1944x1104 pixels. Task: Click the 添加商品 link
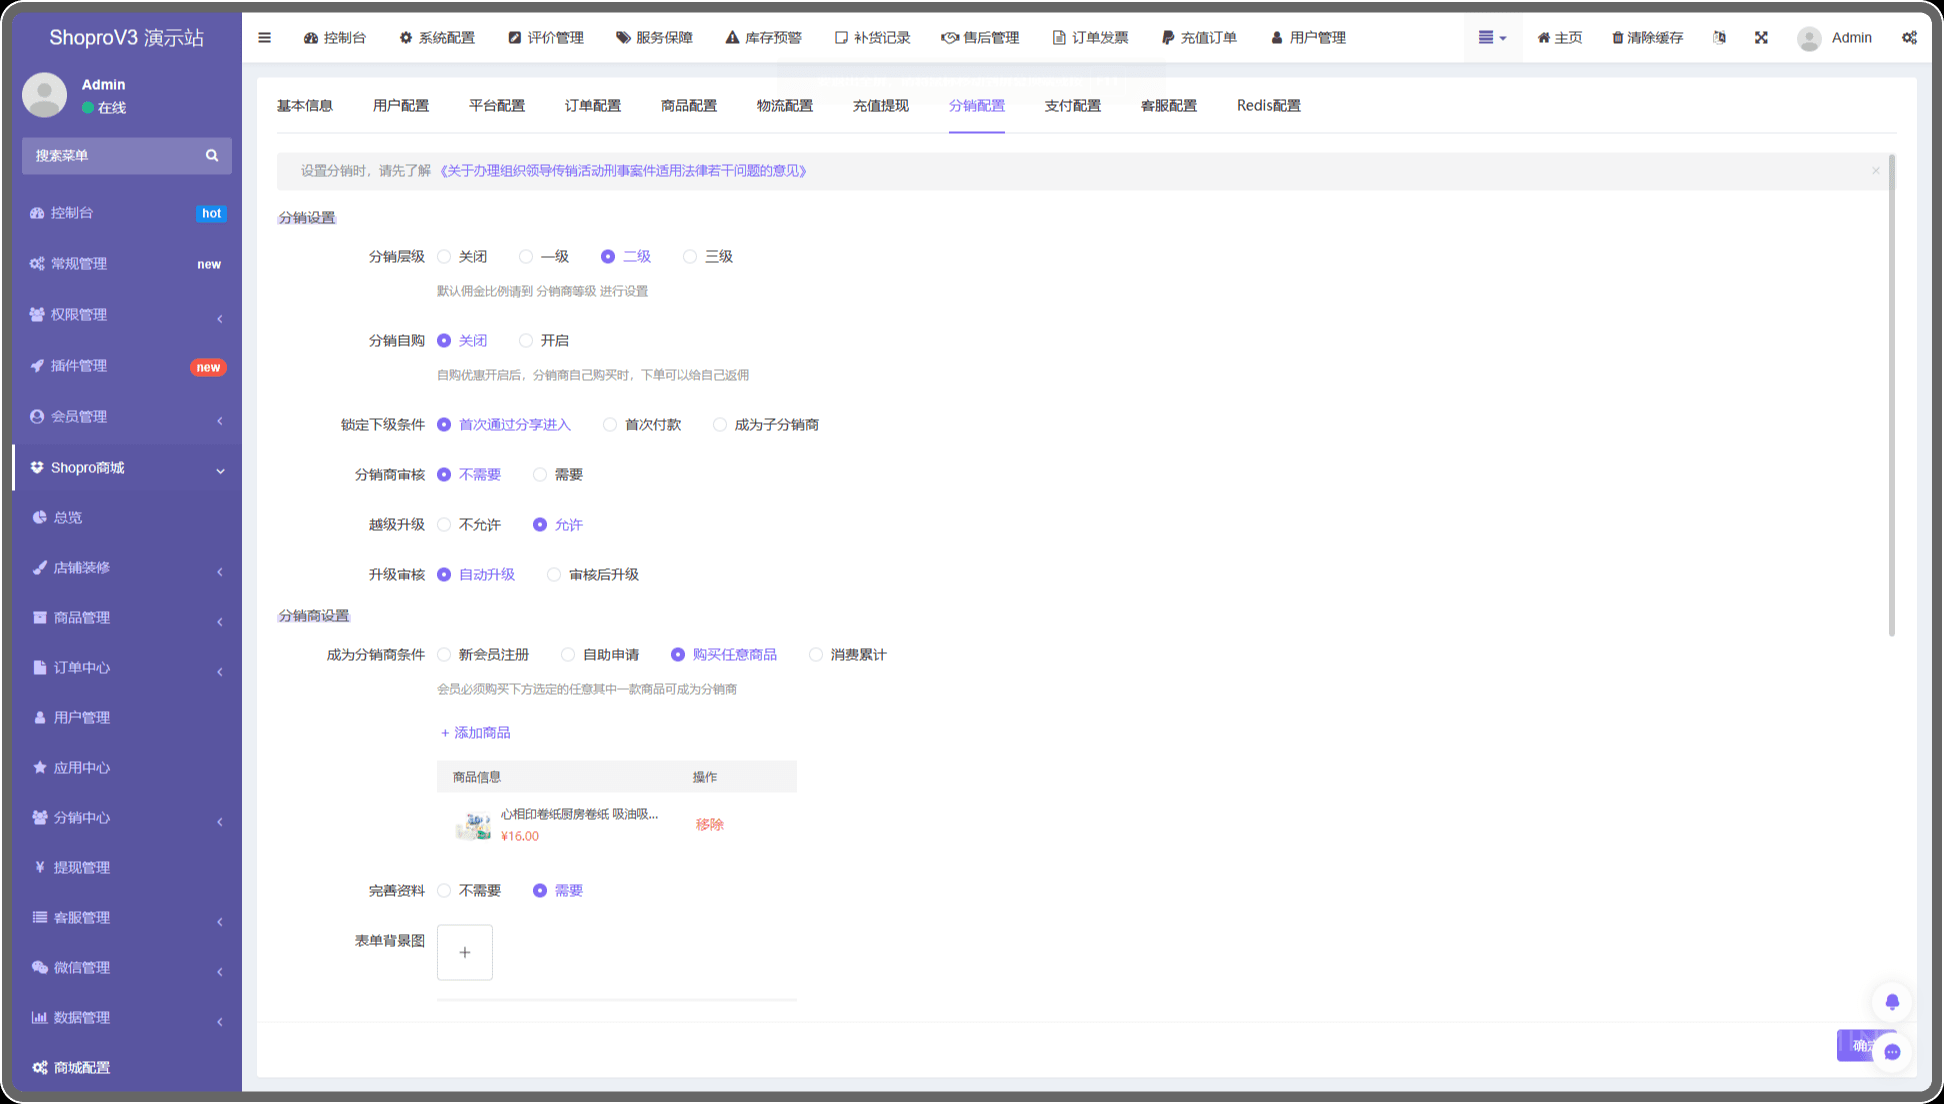point(476,733)
